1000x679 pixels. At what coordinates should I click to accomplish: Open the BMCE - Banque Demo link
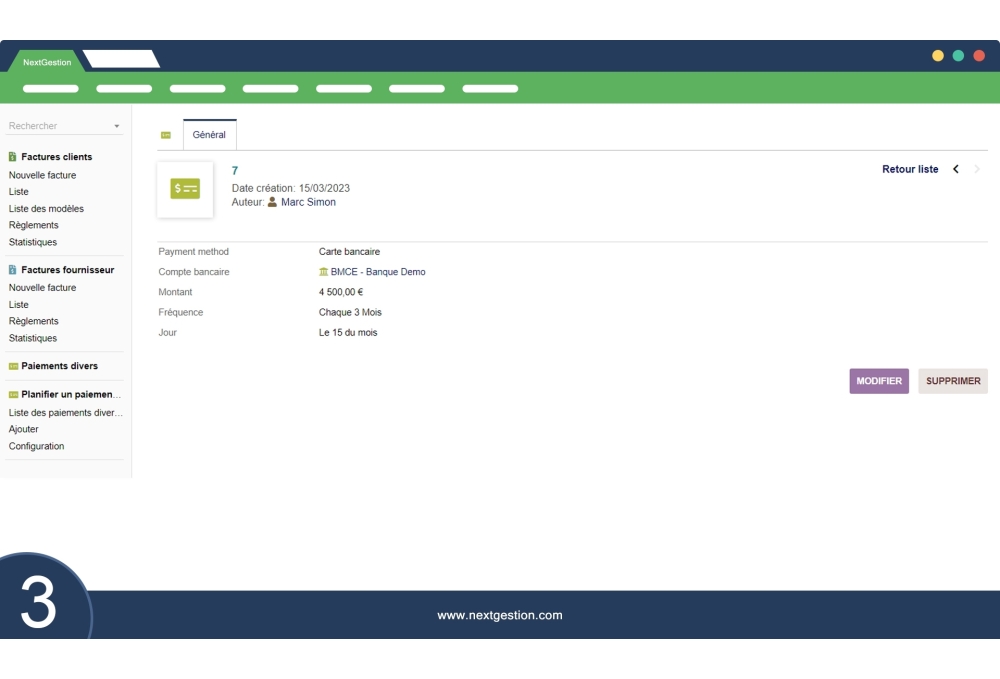click(x=378, y=272)
